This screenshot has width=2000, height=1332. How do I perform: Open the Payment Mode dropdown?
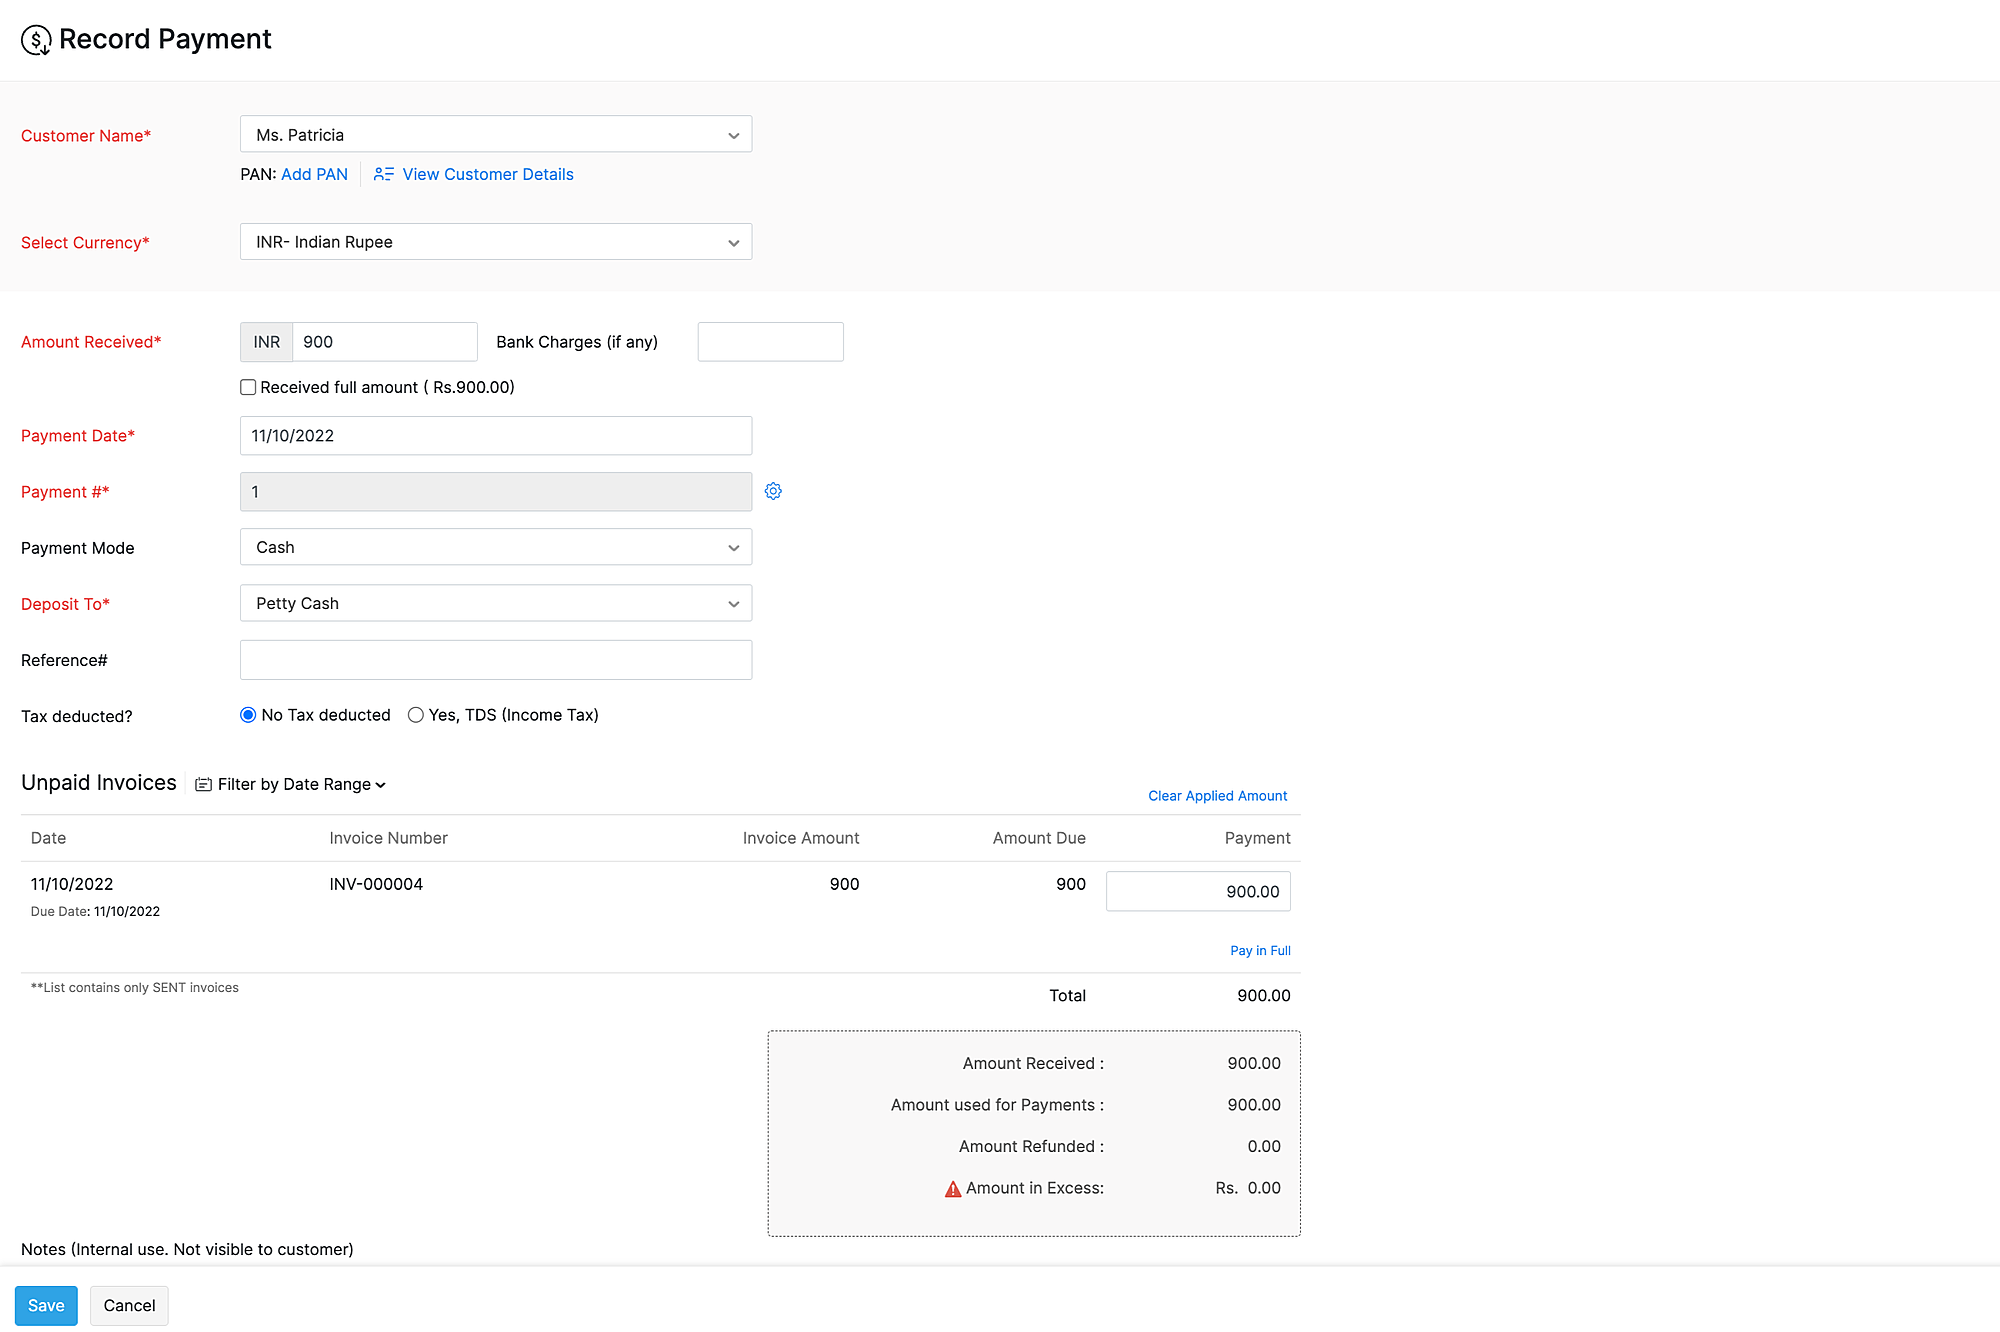tap(733, 547)
